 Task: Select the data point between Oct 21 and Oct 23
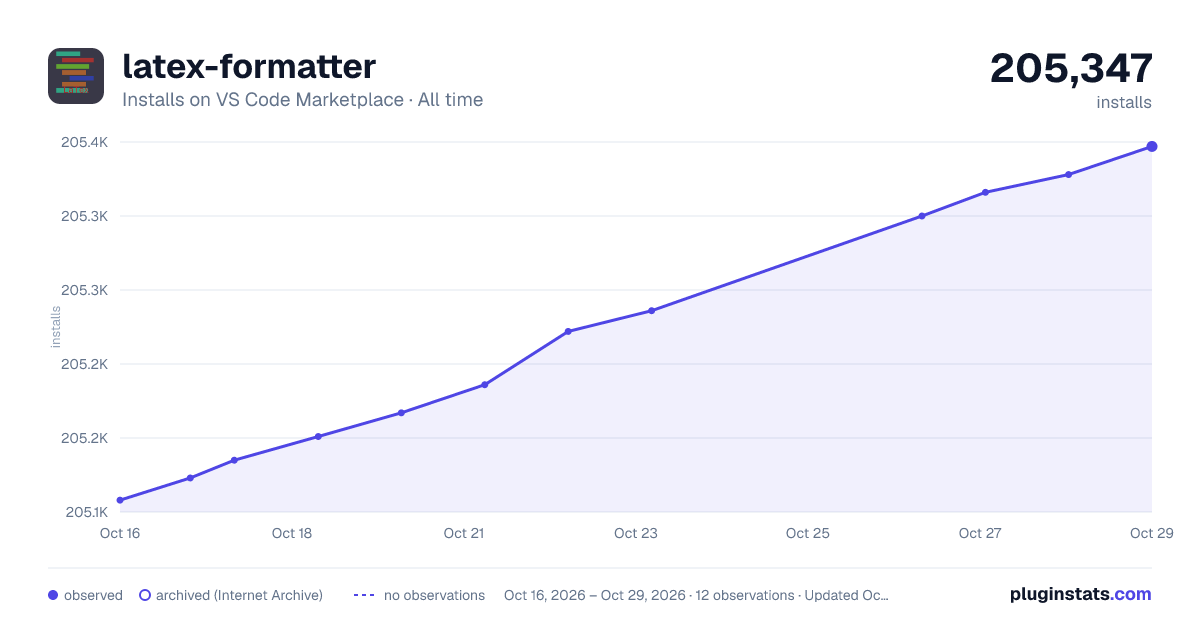[568, 331]
